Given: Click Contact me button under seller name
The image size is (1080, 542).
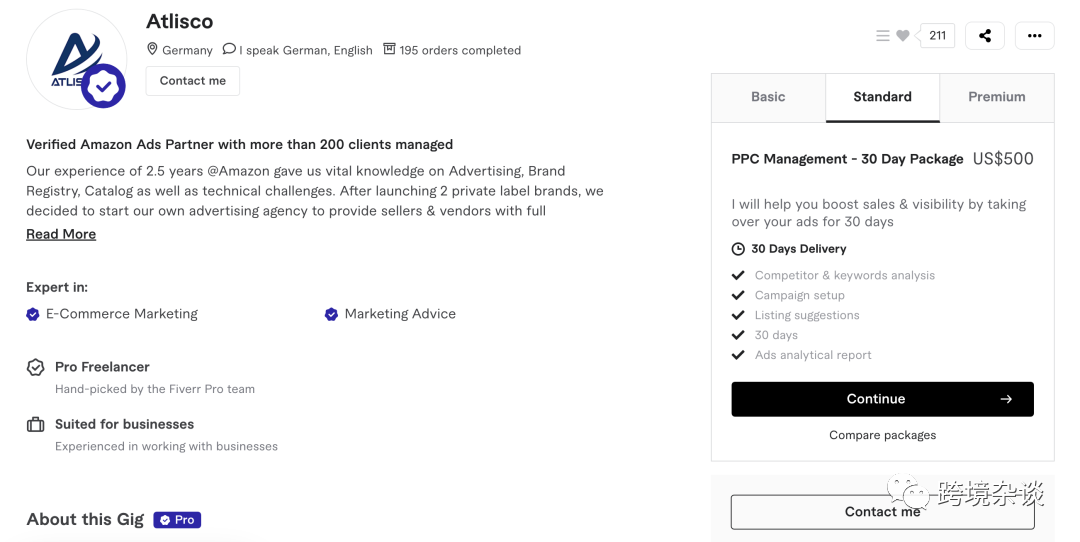Looking at the screenshot, I should coord(192,81).
